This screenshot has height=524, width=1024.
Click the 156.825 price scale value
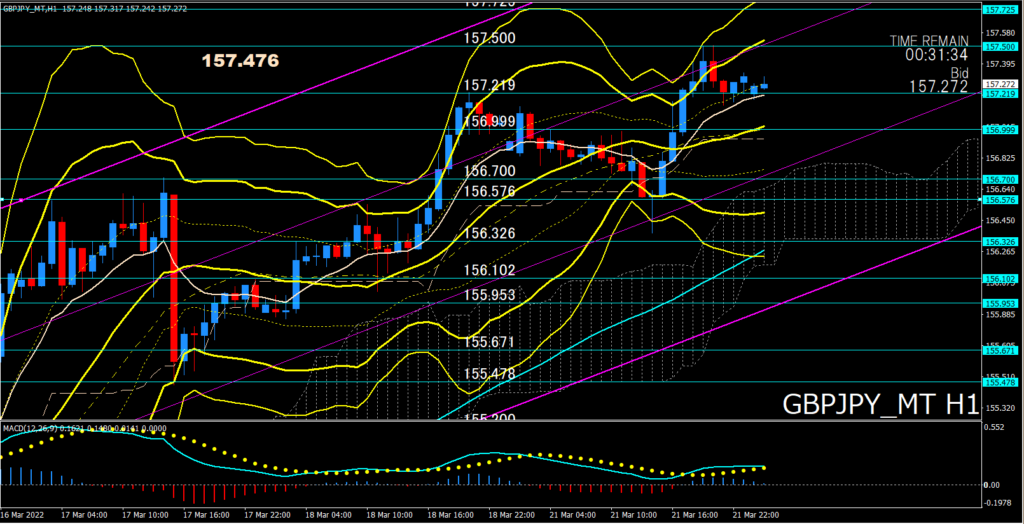[x=999, y=159]
